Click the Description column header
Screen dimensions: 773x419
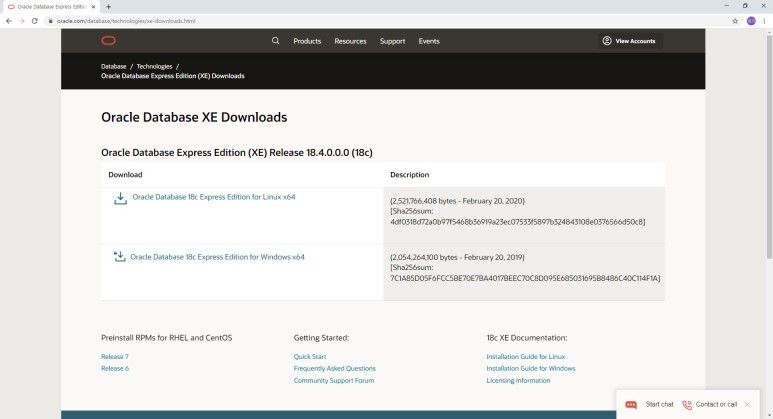pyautogui.click(x=410, y=175)
